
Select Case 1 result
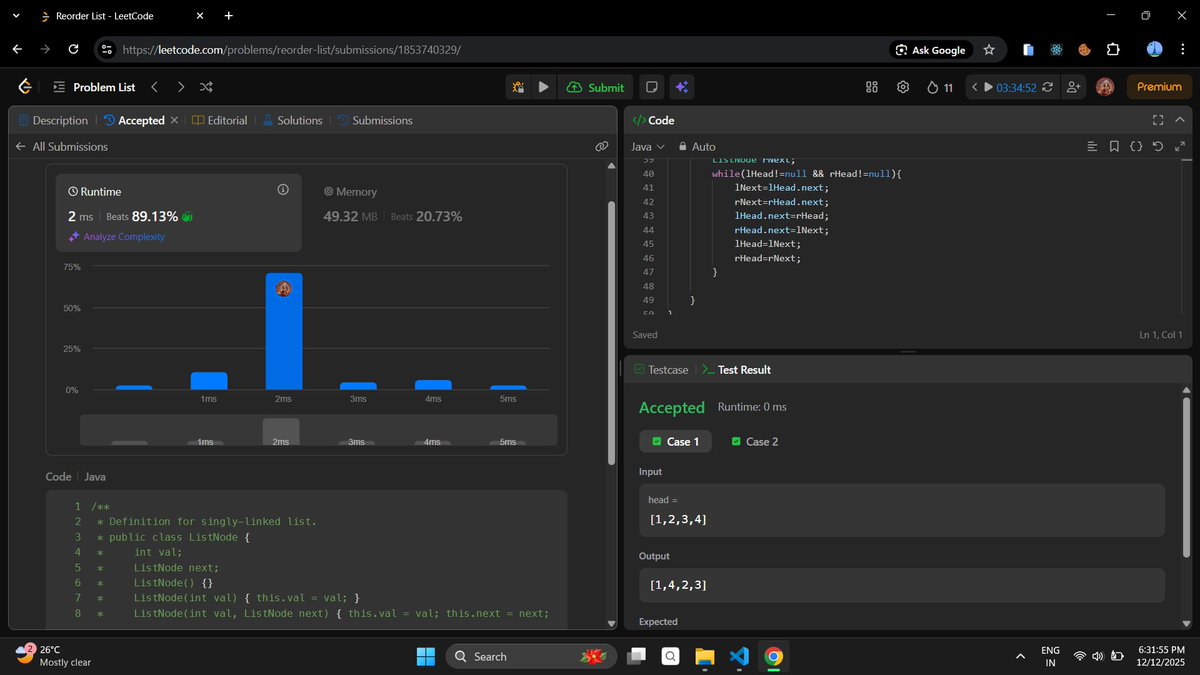point(675,441)
